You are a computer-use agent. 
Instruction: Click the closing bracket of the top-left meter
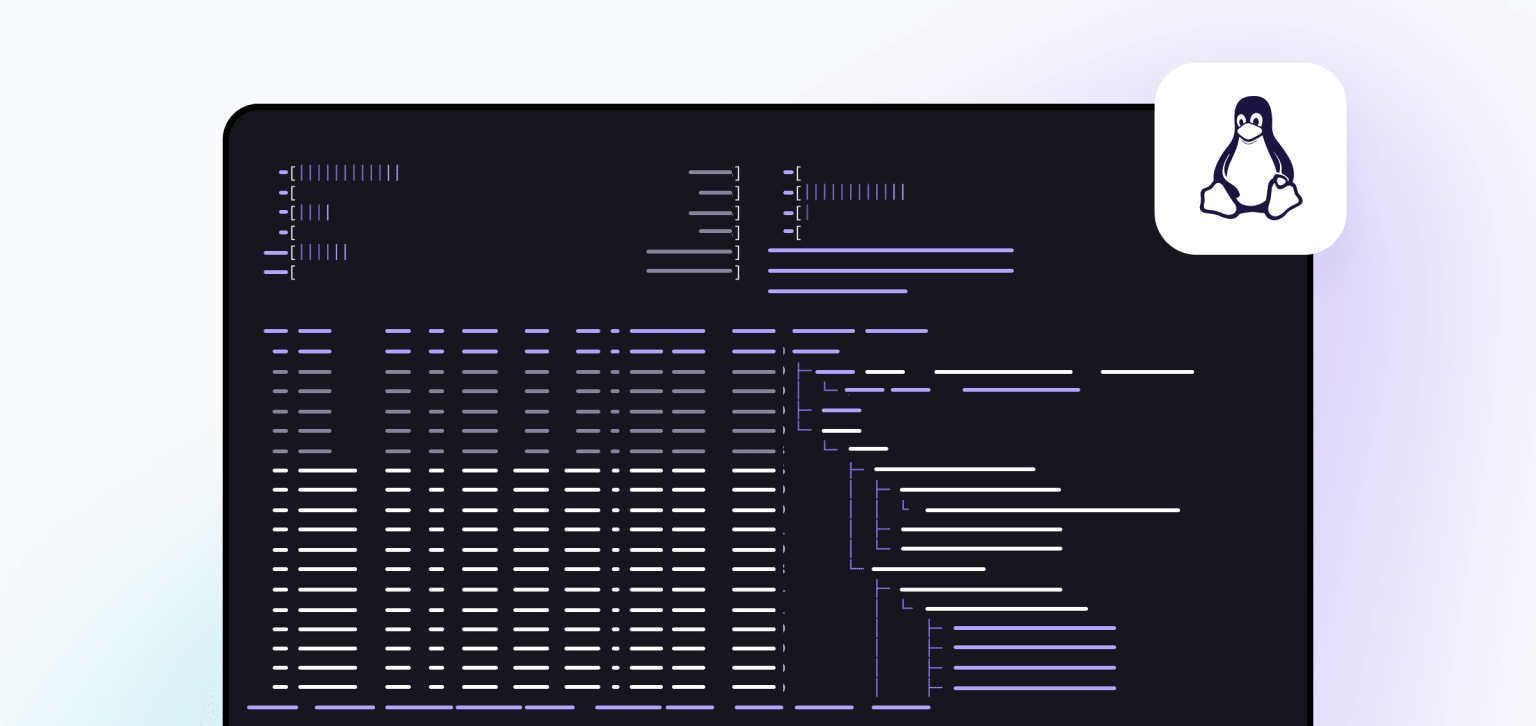[x=737, y=173]
